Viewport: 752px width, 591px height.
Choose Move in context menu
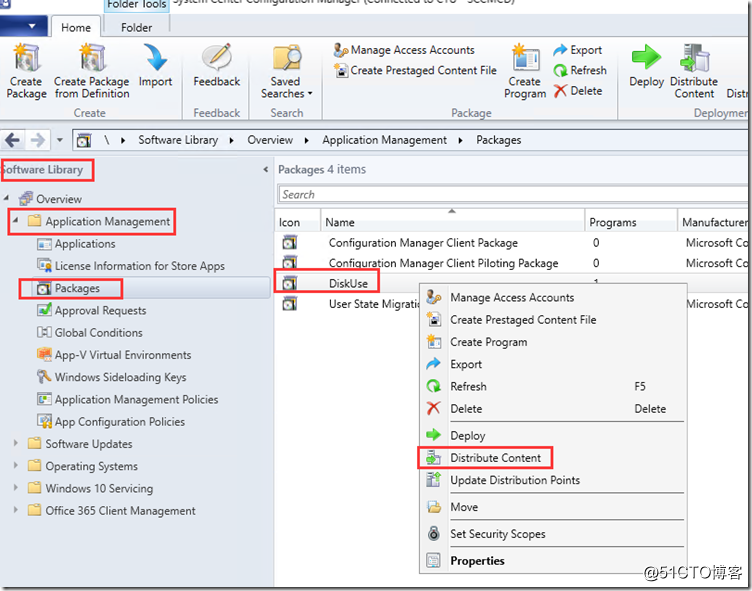click(x=553, y=507)
